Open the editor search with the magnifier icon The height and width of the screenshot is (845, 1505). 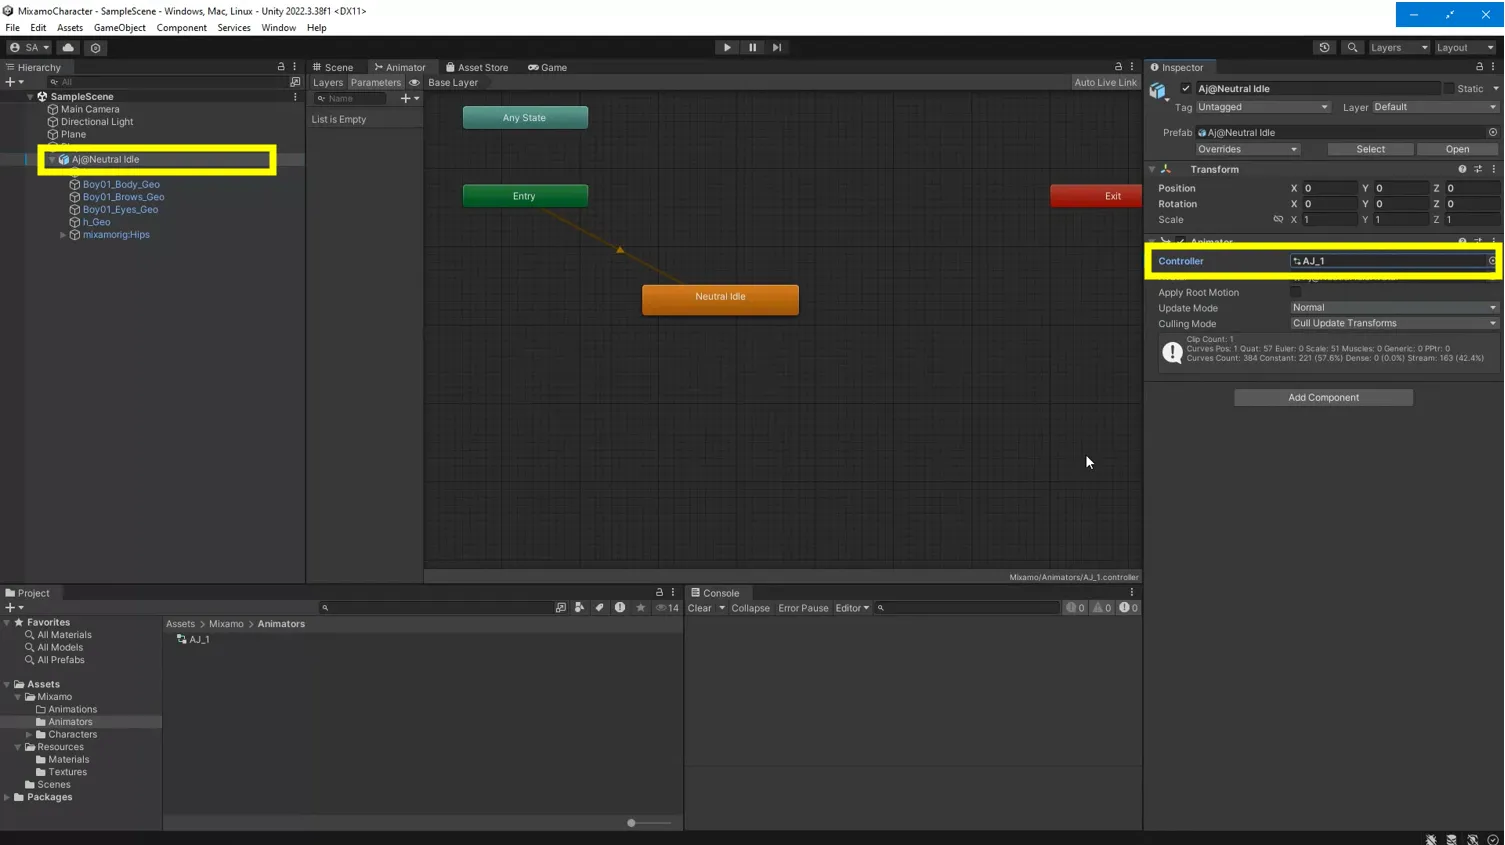(x=1352, y=47)
